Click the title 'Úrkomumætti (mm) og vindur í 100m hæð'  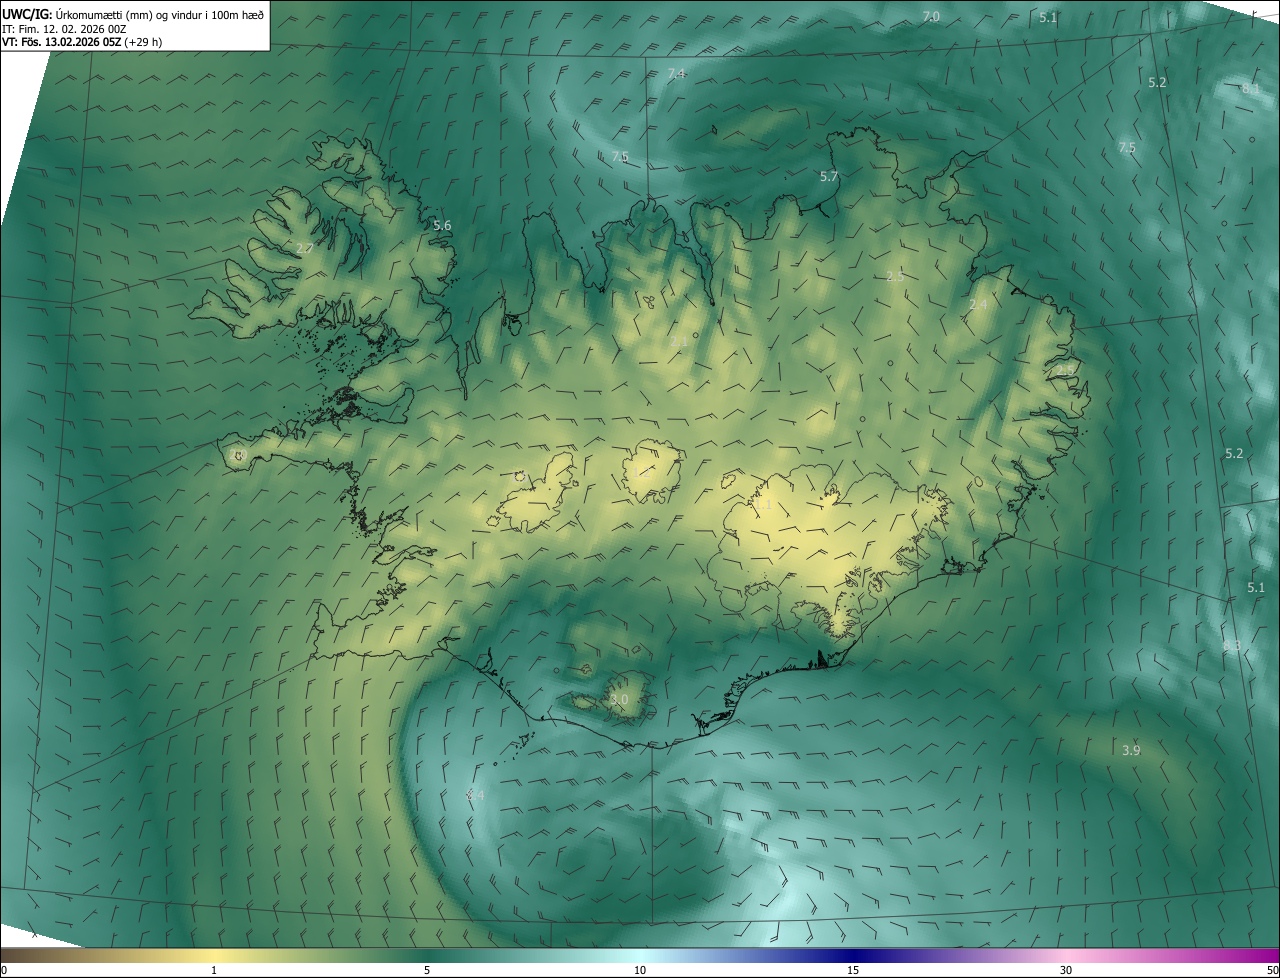(158, 14)
